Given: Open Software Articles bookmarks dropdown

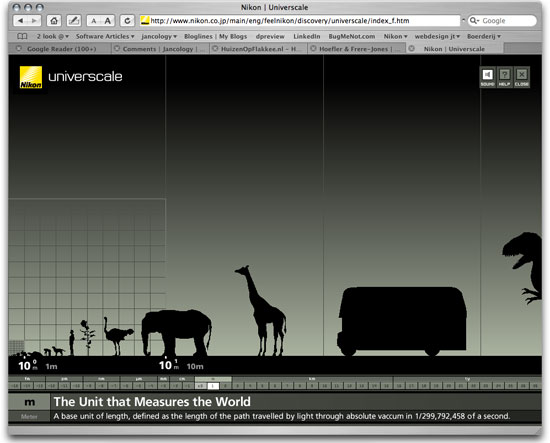Looking at the screenshot, I should pyautogui.click(x=105, y=36).
